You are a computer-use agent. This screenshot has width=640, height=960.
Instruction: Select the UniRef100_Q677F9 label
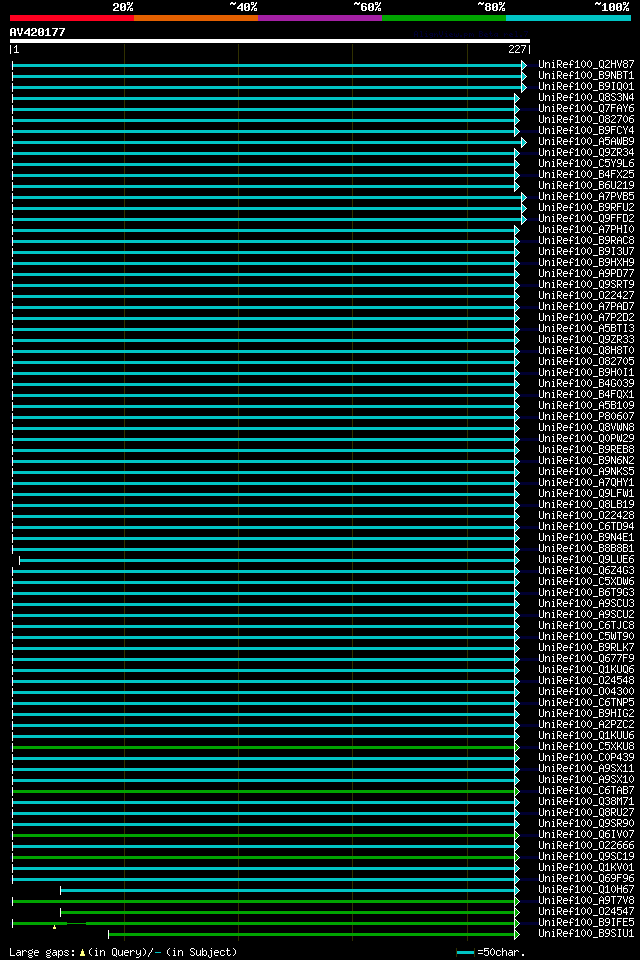[586, 659]
